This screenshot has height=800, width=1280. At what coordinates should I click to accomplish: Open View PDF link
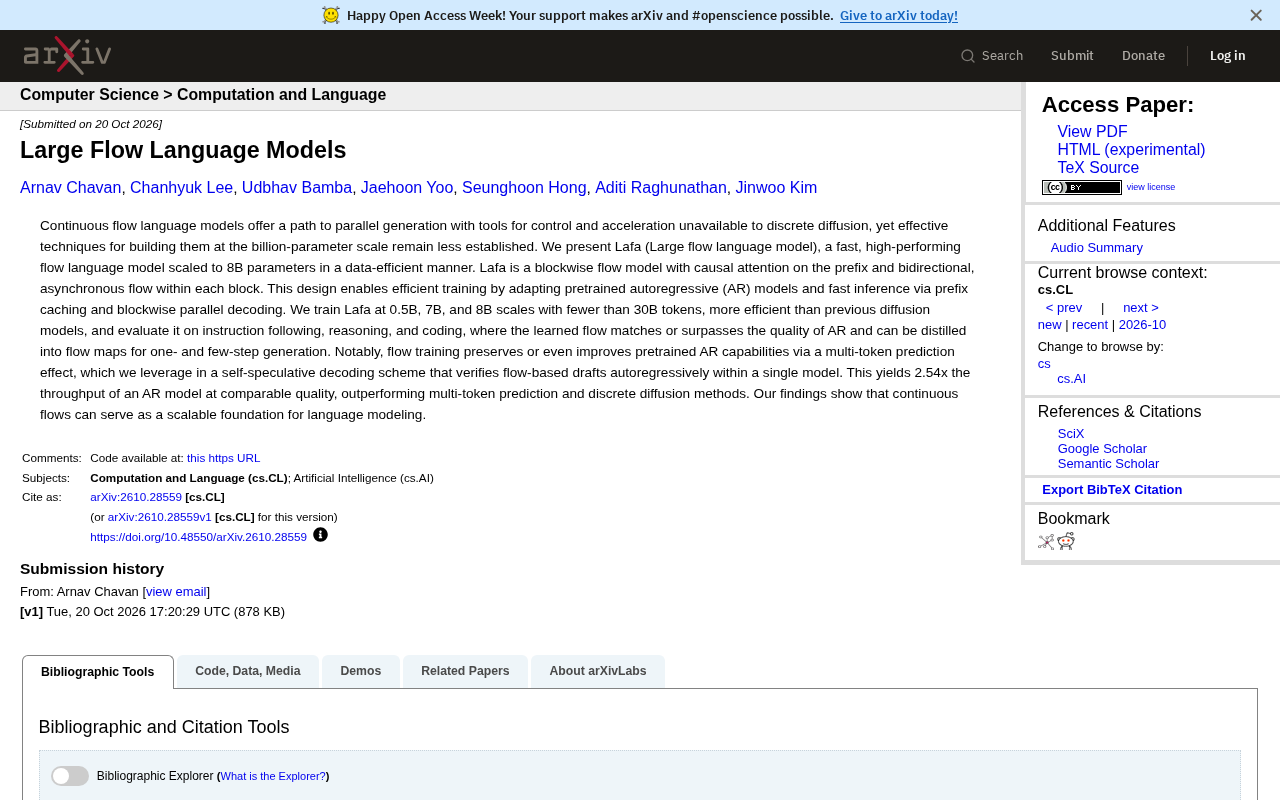pos(1092,132)
